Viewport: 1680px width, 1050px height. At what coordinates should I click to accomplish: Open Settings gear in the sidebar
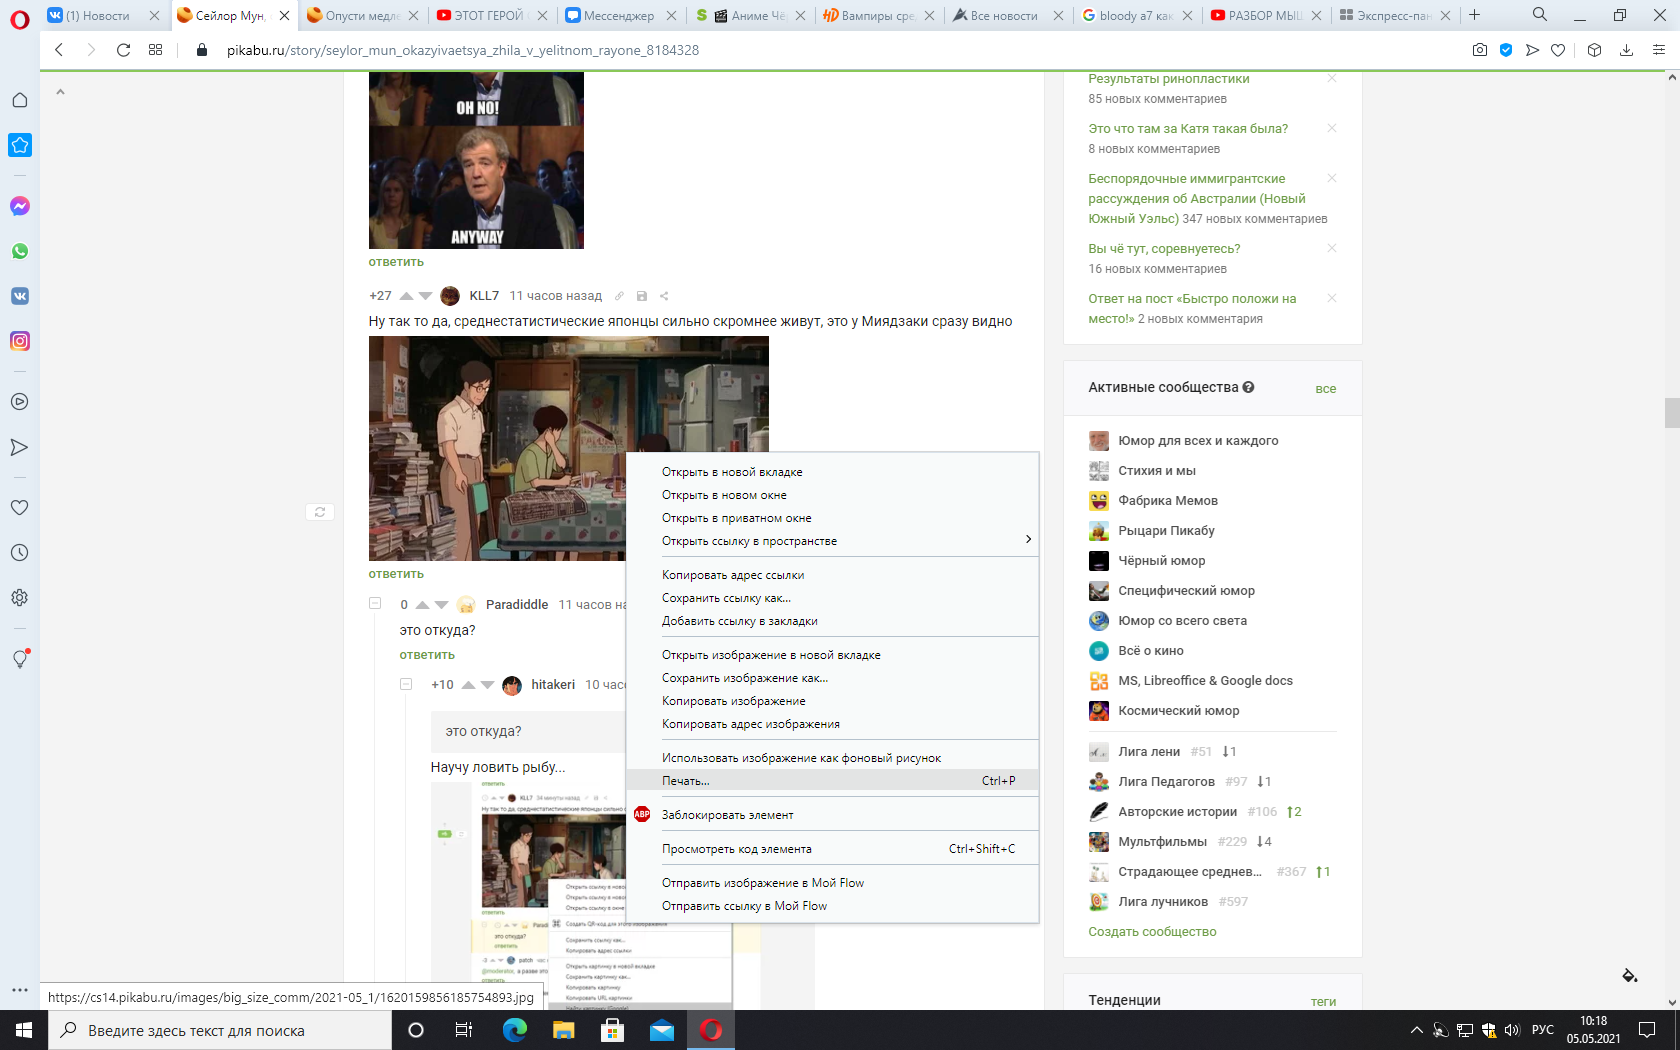pos(19,597)
